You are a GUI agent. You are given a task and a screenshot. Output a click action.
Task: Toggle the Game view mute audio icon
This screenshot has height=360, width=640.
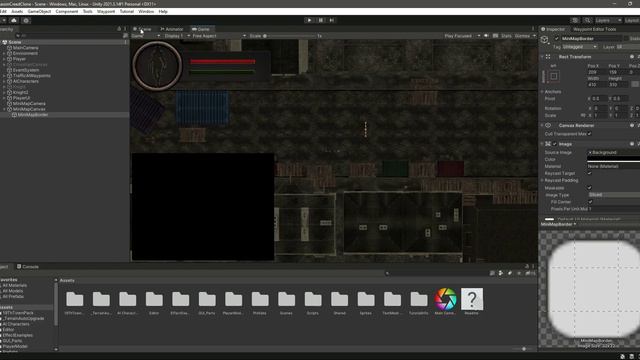click(x=486, y=36)
